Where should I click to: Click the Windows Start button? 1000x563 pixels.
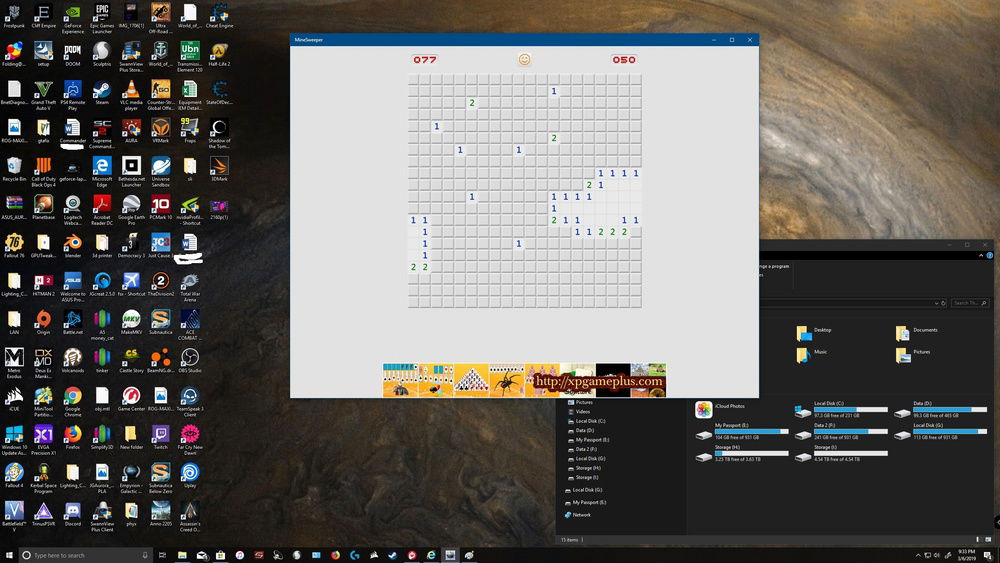pos(9,555)
